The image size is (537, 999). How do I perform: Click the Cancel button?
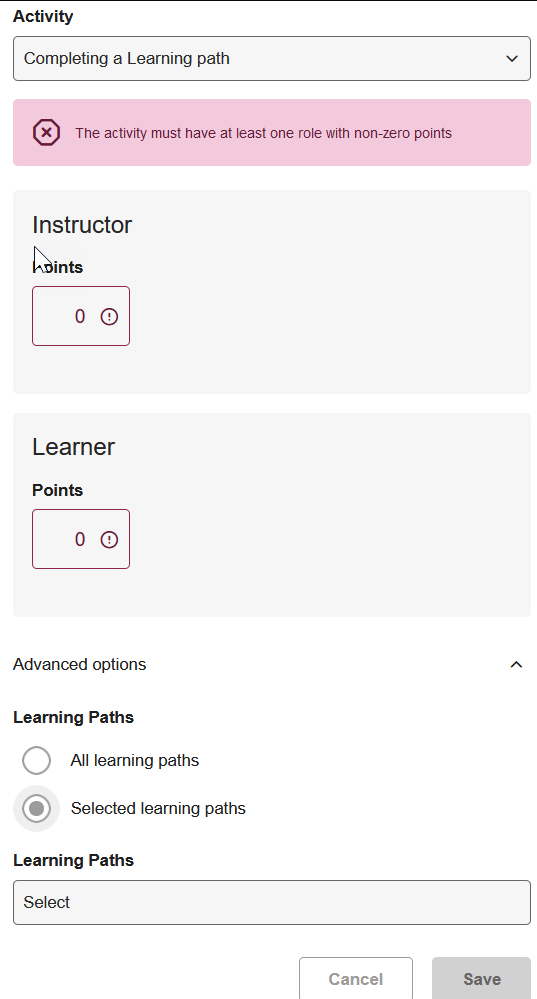click(355, 979)
